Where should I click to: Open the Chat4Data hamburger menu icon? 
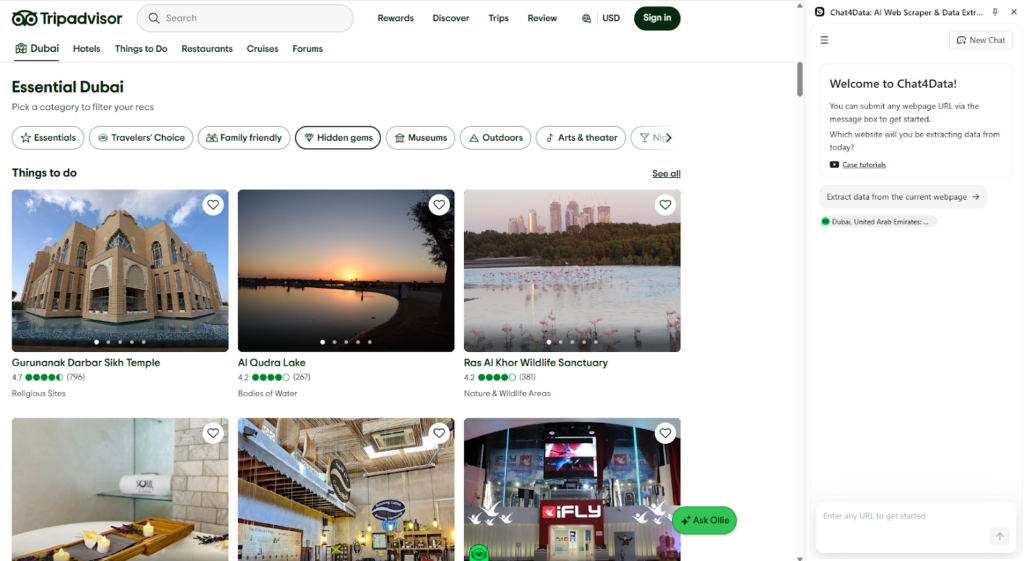point(824,40)
